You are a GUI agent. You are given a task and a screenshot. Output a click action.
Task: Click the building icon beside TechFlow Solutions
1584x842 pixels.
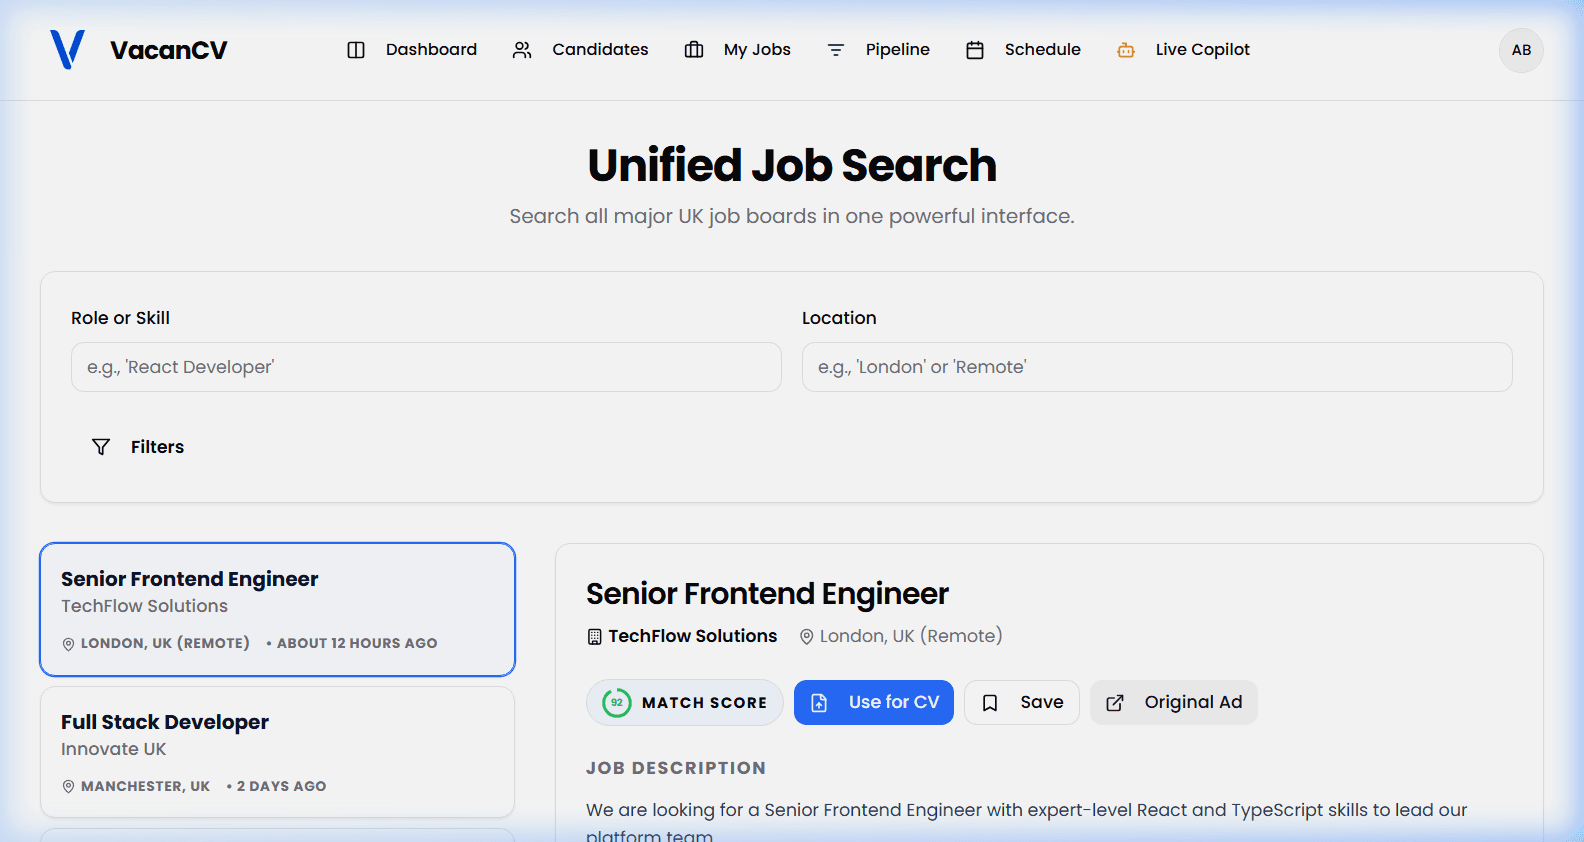click(594, 635)
